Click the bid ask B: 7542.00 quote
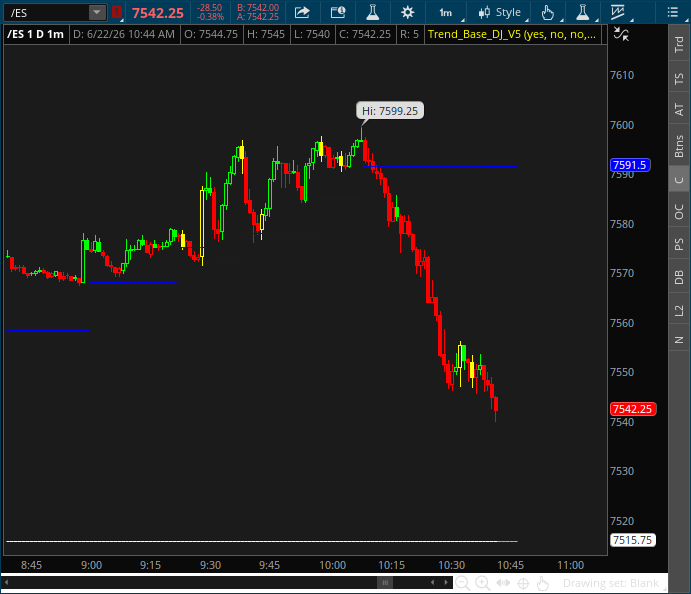 (258, 8)
